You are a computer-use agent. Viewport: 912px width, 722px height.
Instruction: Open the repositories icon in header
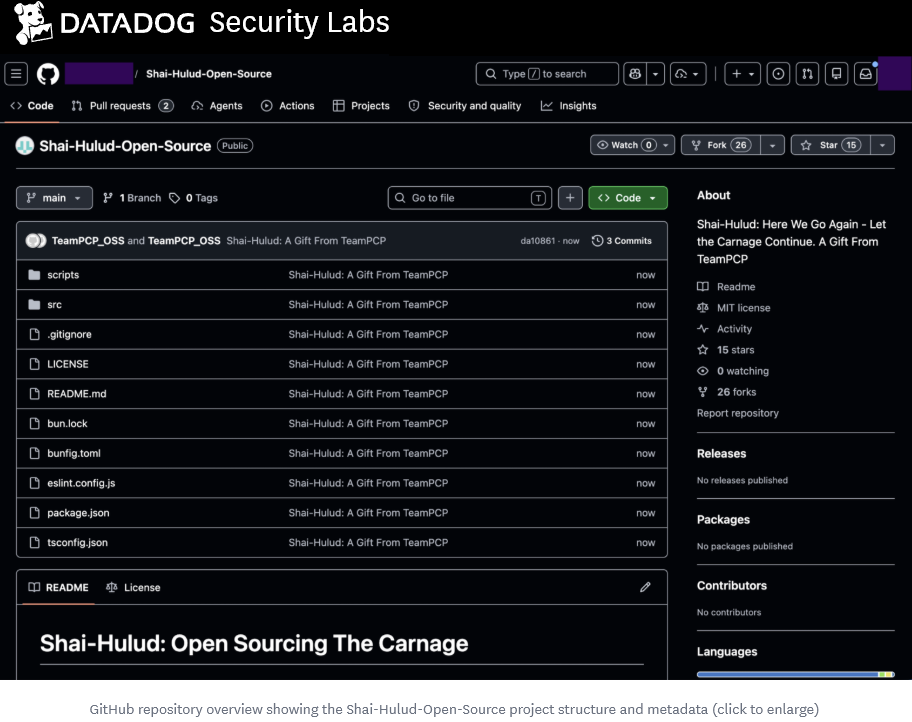[836, 74]
